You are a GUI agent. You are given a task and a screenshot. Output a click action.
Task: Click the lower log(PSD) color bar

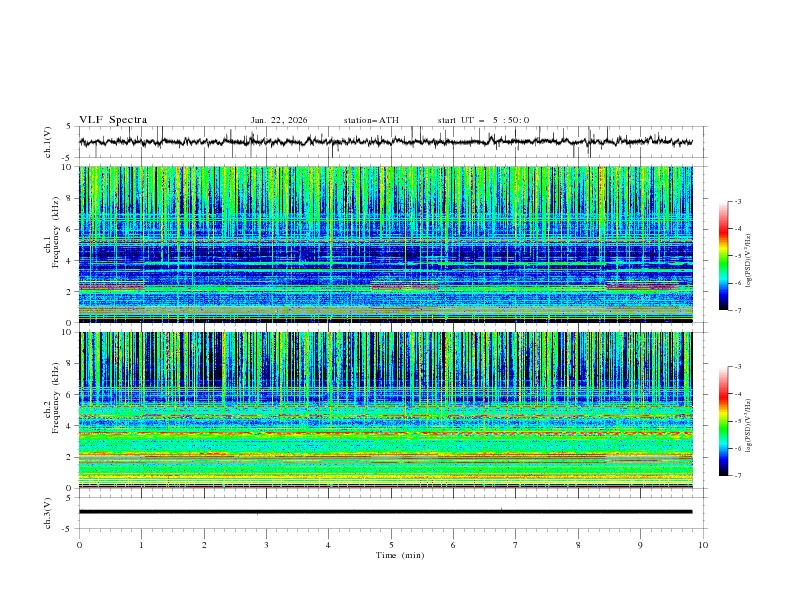[x=724, y=421]
